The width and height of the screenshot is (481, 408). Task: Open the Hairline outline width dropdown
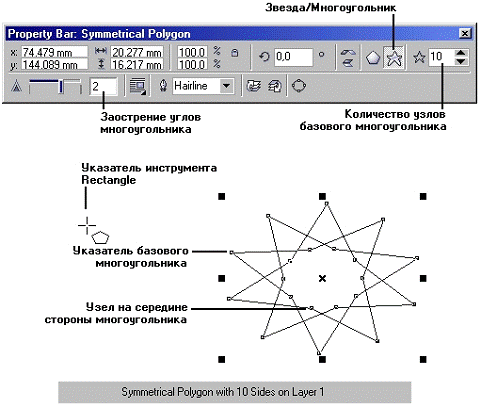226,86
